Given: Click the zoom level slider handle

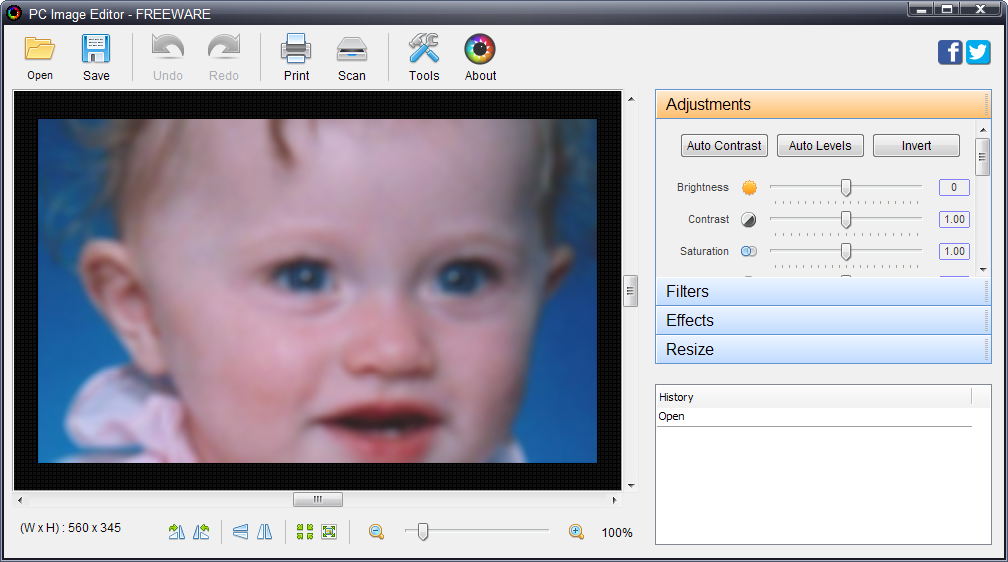Looking at the screenshot, I should click(x=423, y=531).
